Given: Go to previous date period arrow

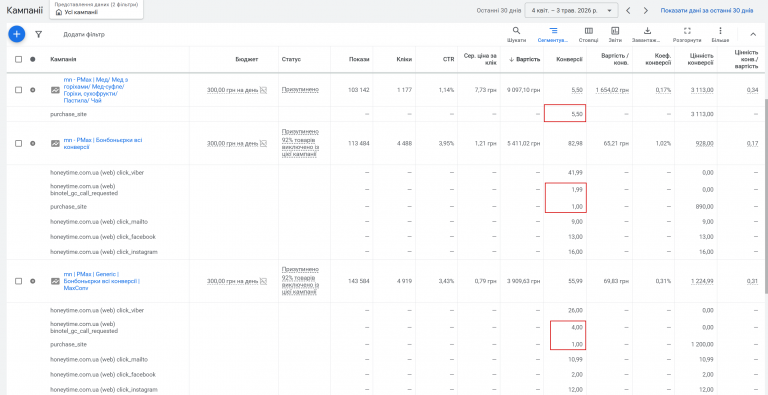Looking at the screenshot, I should tap(628, 10).
